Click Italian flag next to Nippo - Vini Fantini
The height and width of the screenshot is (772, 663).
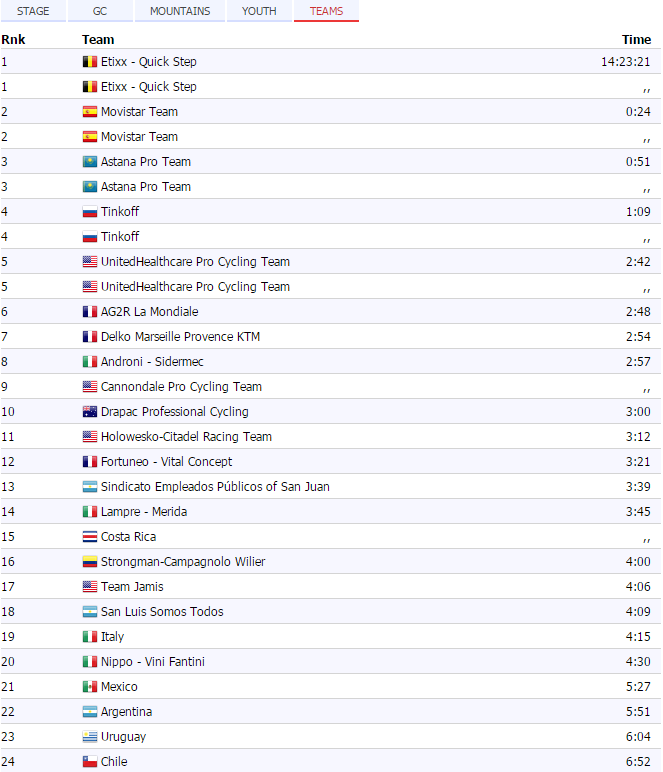pos(90,662)
